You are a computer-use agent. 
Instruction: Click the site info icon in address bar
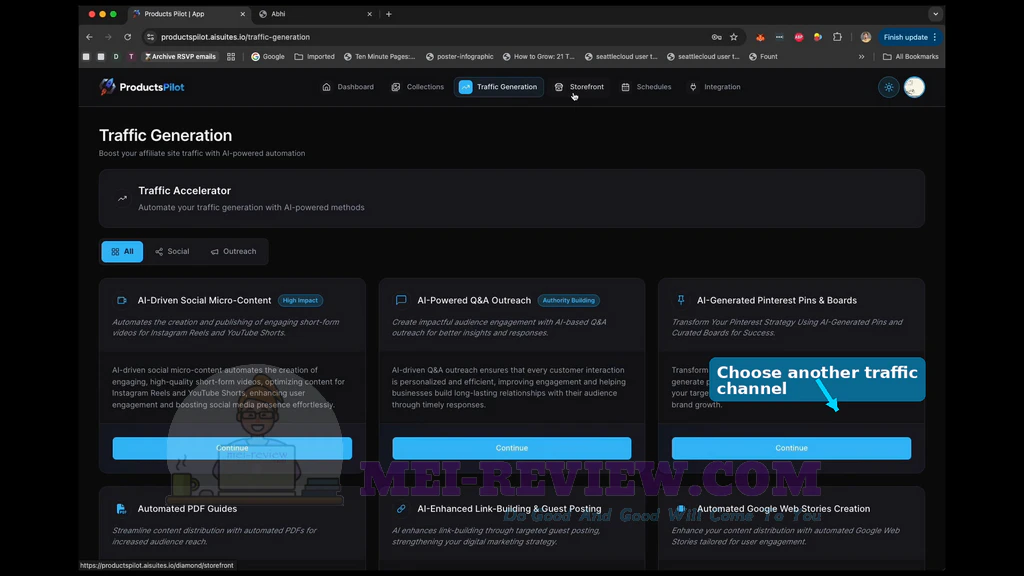click(x=150, y=37)
